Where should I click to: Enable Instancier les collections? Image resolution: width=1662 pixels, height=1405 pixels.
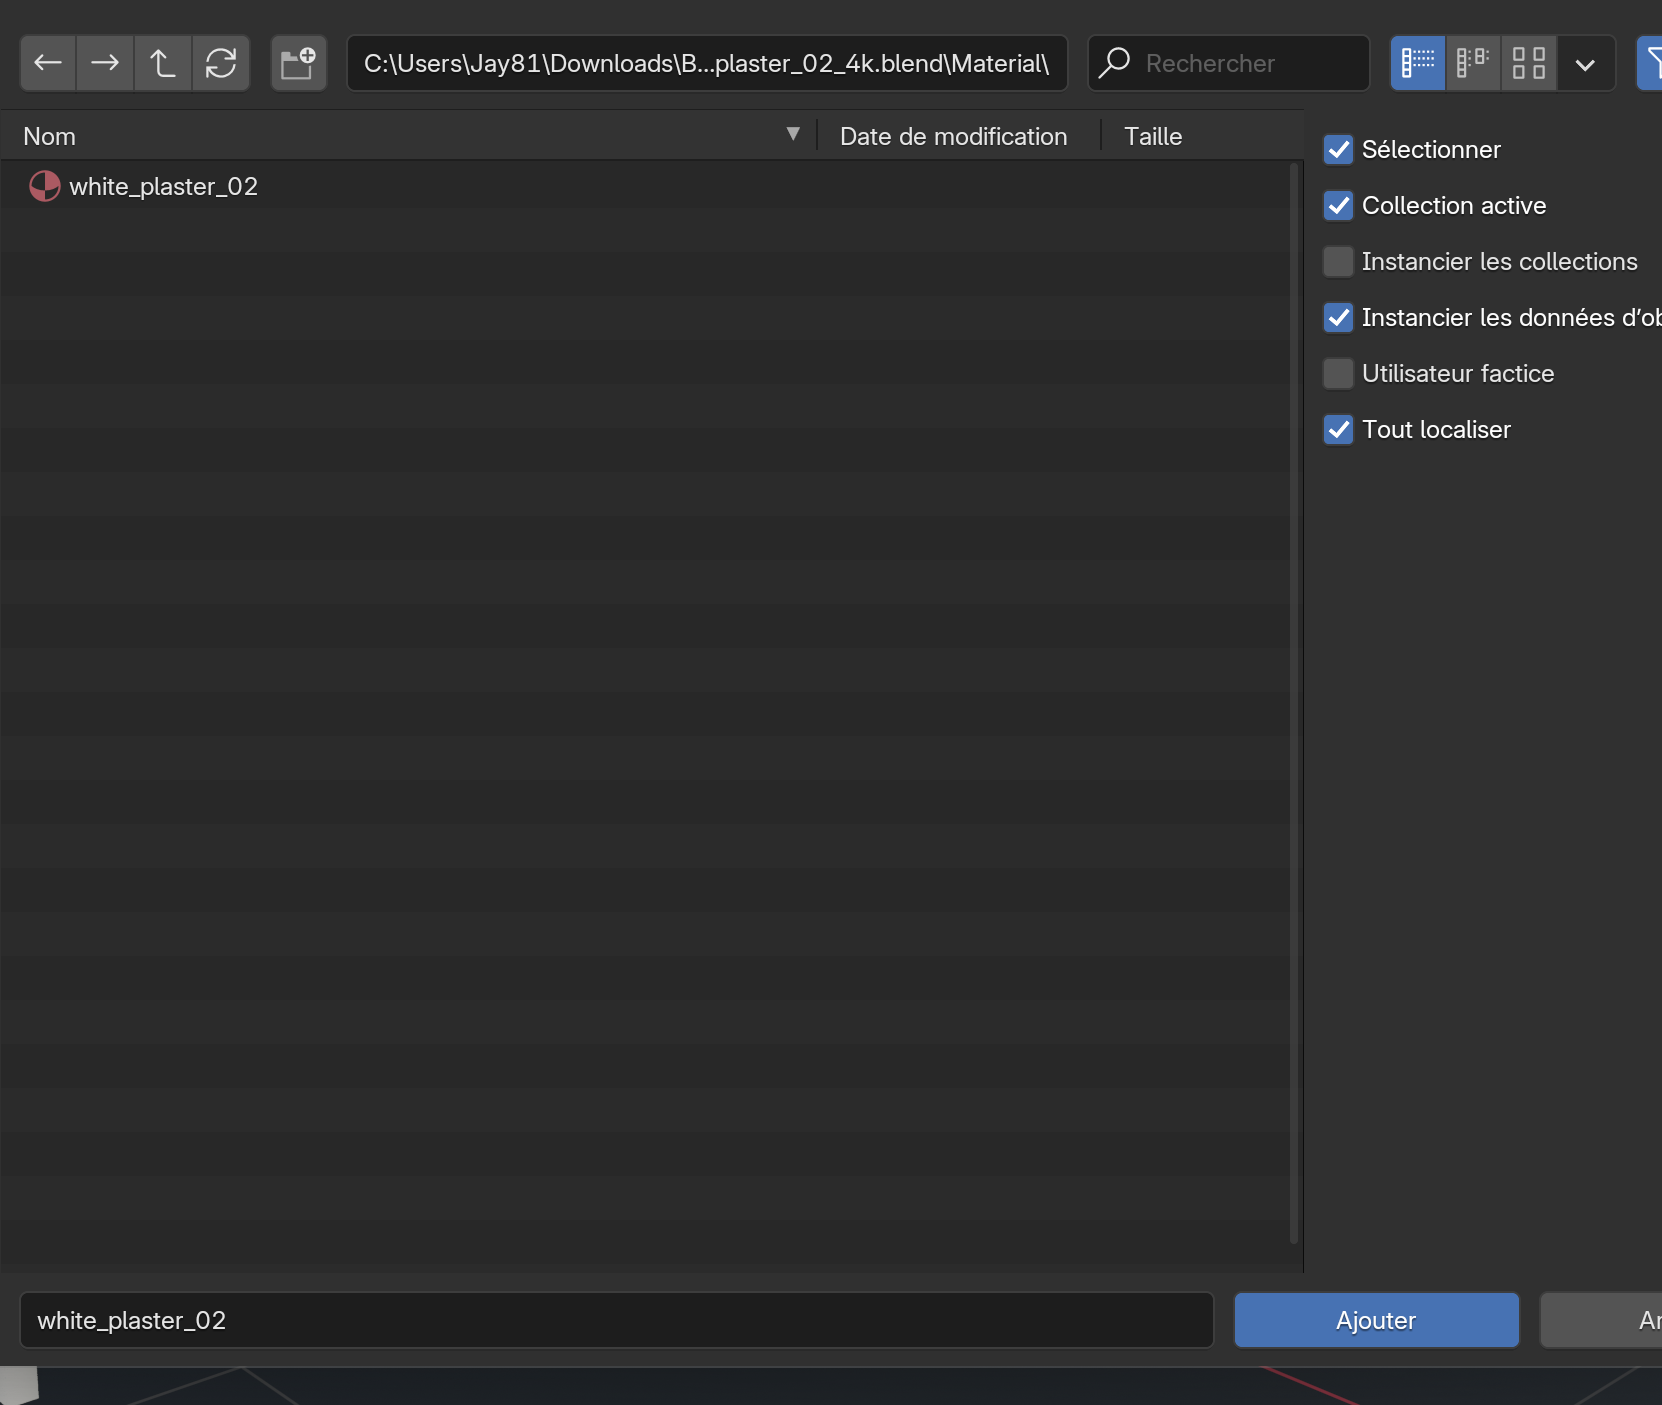click(x=1338, y=262)
